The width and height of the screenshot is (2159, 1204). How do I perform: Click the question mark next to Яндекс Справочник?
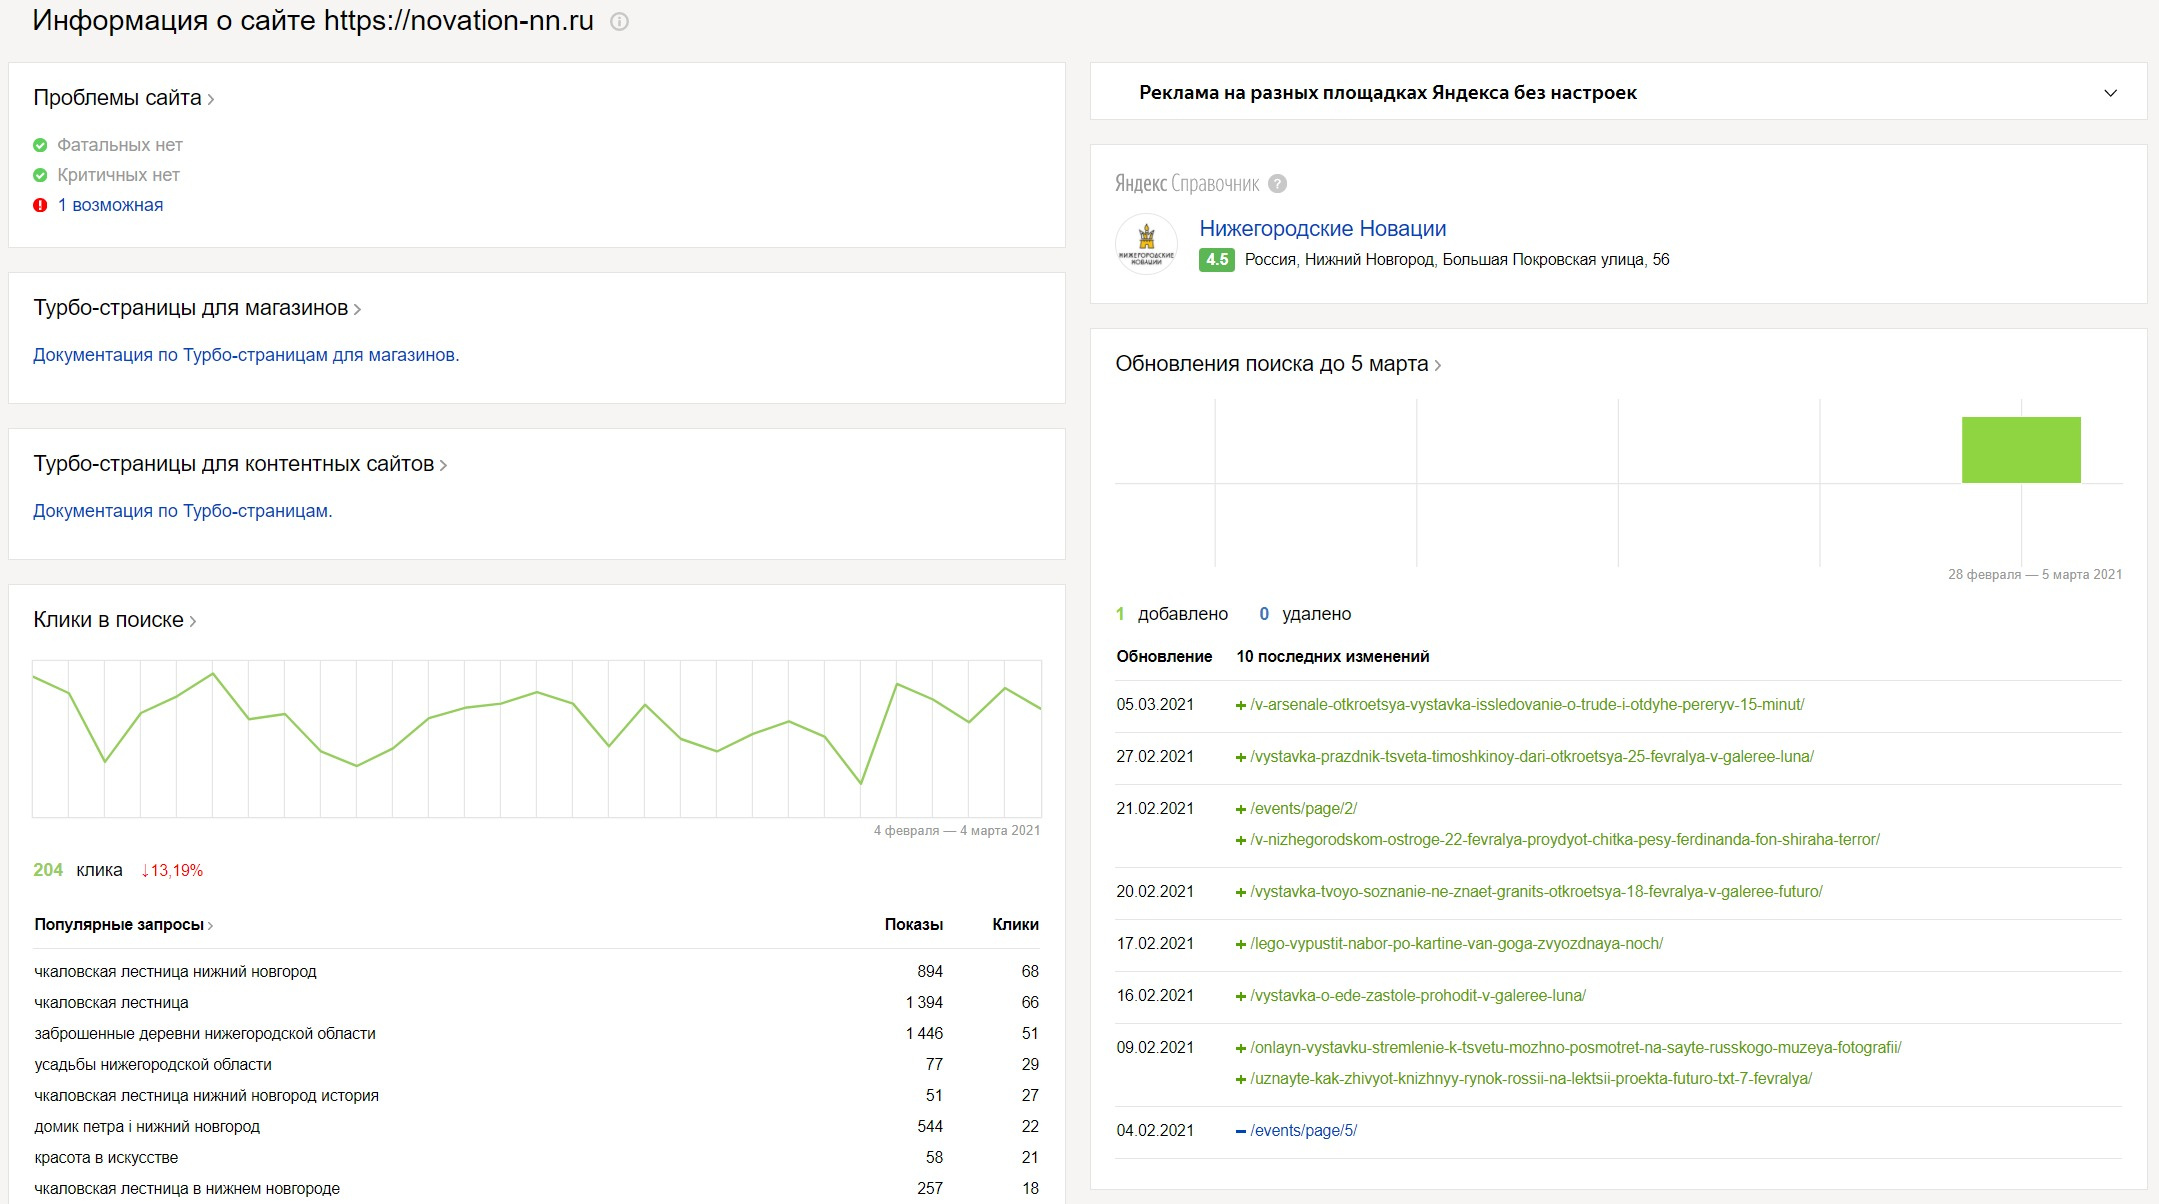1277,184
